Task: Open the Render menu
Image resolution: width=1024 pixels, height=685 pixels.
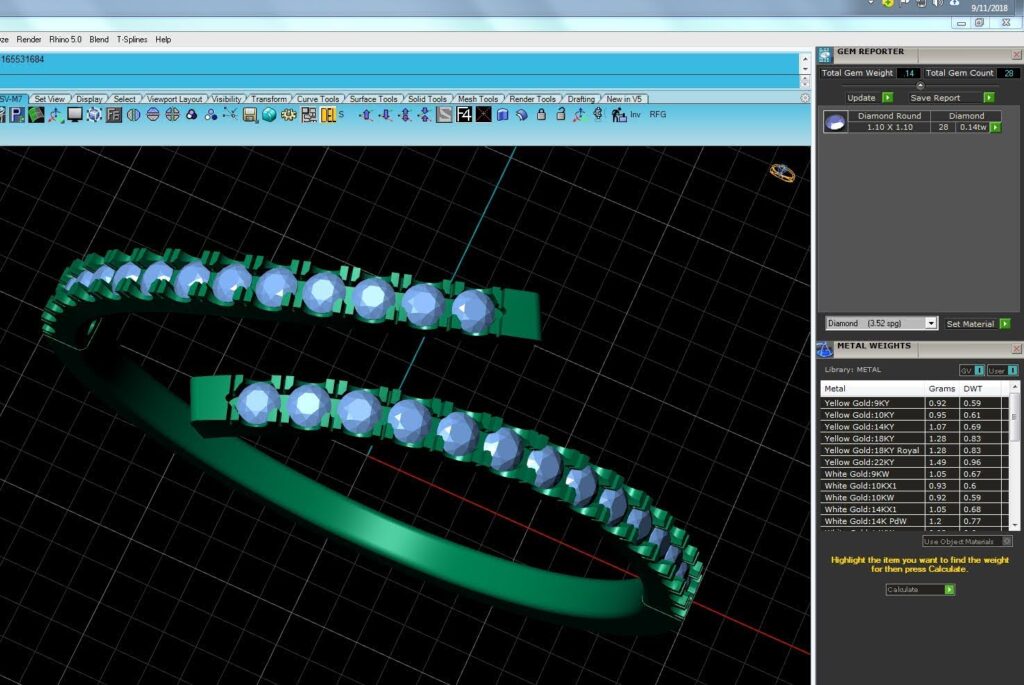Action: point(29,39)
